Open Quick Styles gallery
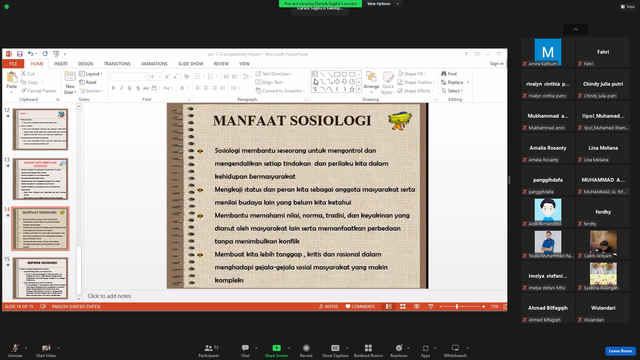Screen dimensions: 640x360 click(388, 82)
